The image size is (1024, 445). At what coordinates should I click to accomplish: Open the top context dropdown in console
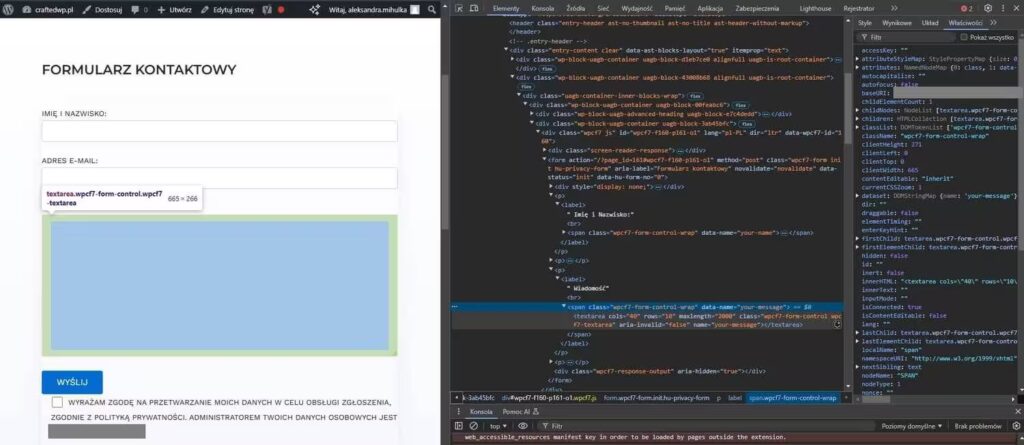498,426
